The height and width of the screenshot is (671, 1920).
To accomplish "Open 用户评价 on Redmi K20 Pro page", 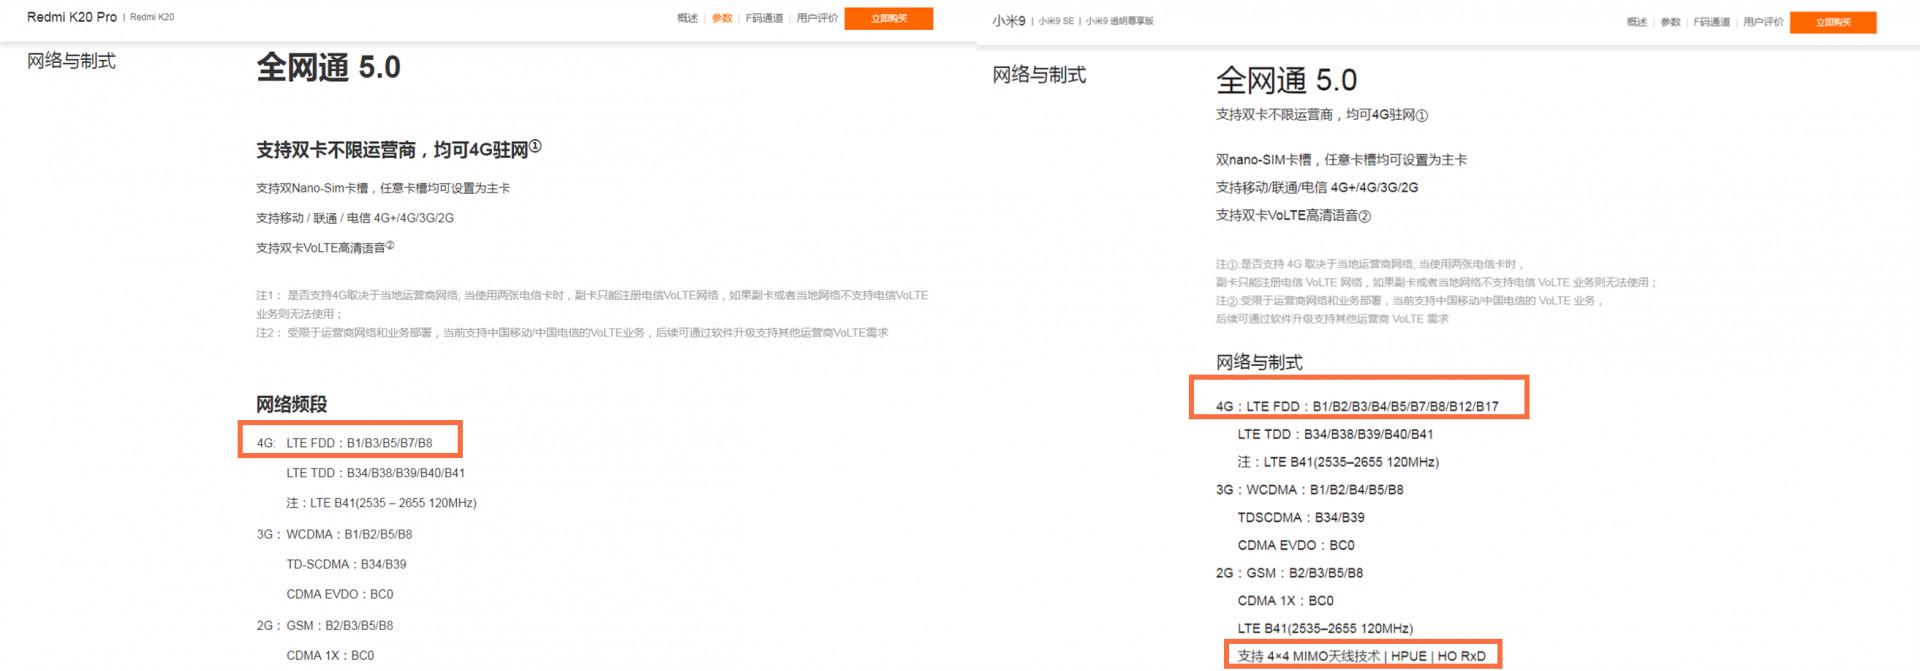I will pyautogui.click(x=817, y=18).
